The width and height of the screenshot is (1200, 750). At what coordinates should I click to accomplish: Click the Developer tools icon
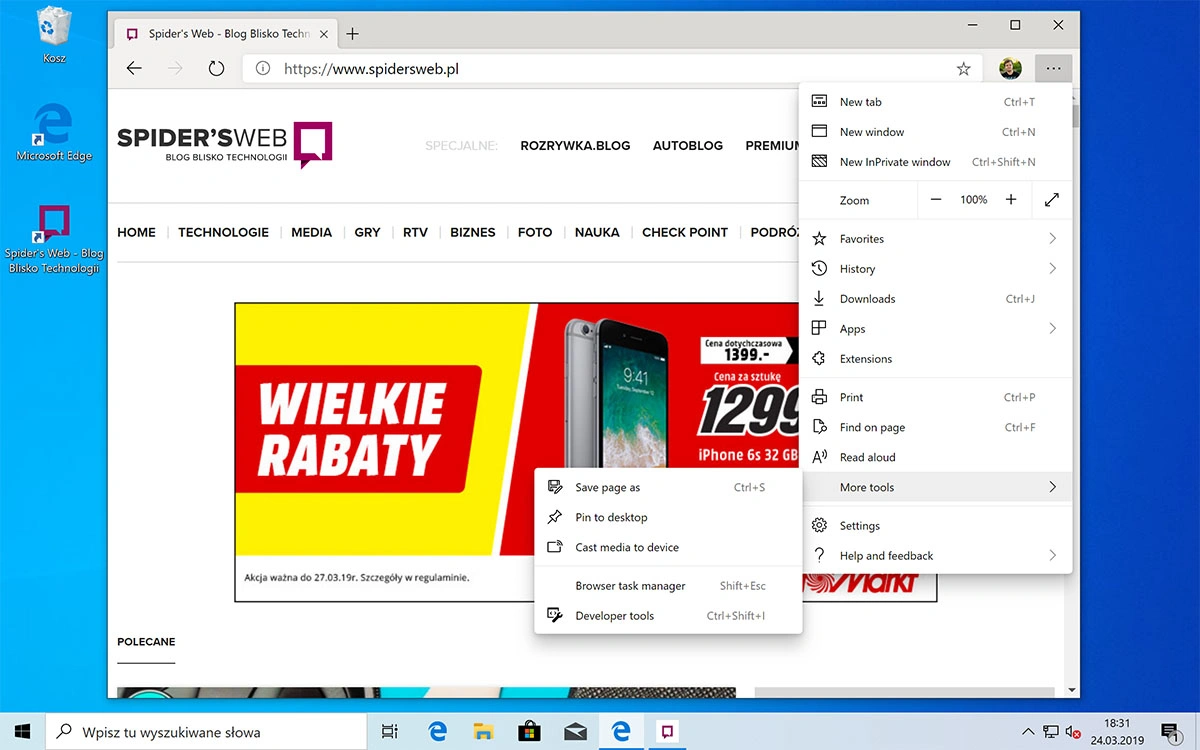pyautogui.click(x=555, y=615)
